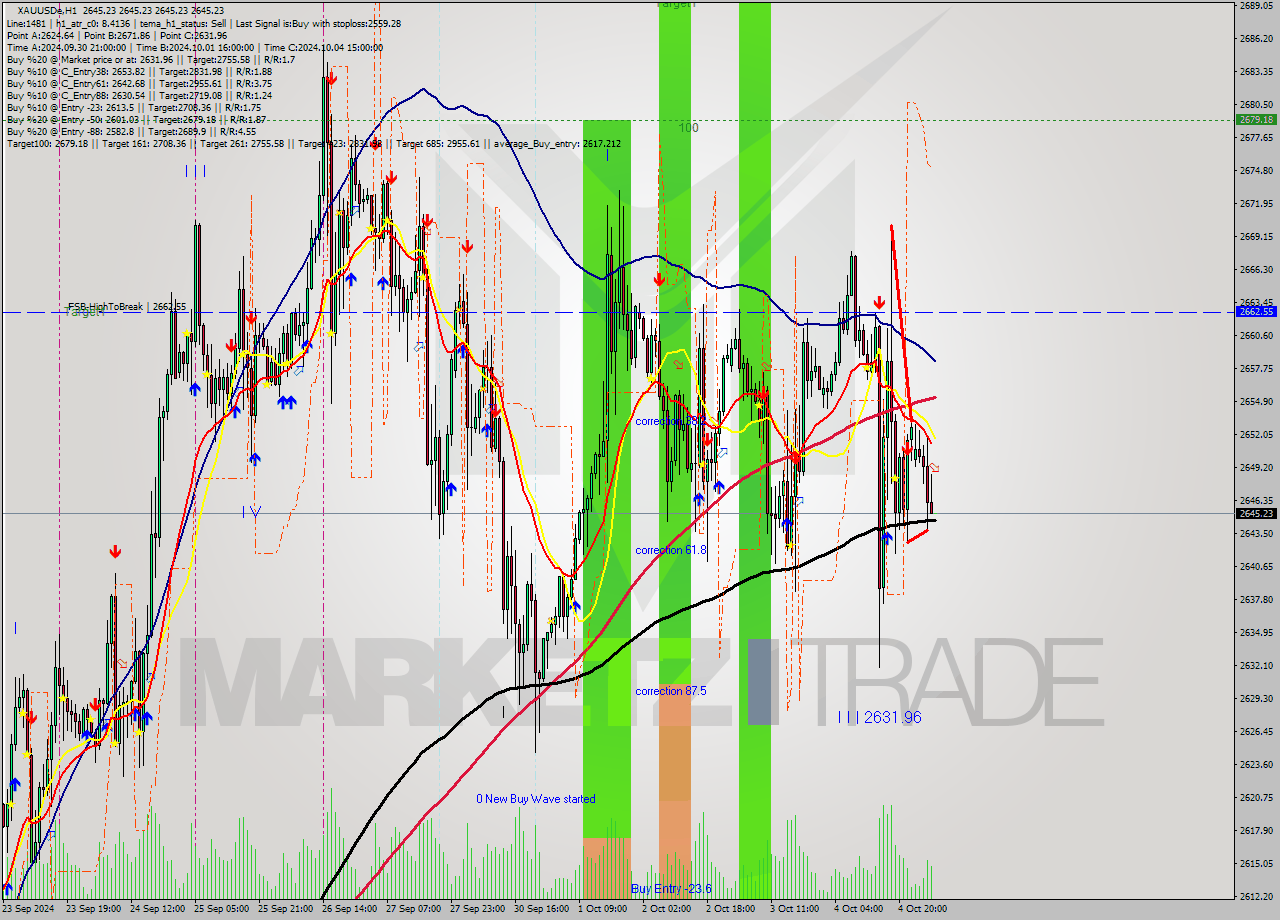Image resolution: width=1280 pixels, height=920 pixels.
Task: Click the 2686.20 price axis label
Action: pos(1256,39)
